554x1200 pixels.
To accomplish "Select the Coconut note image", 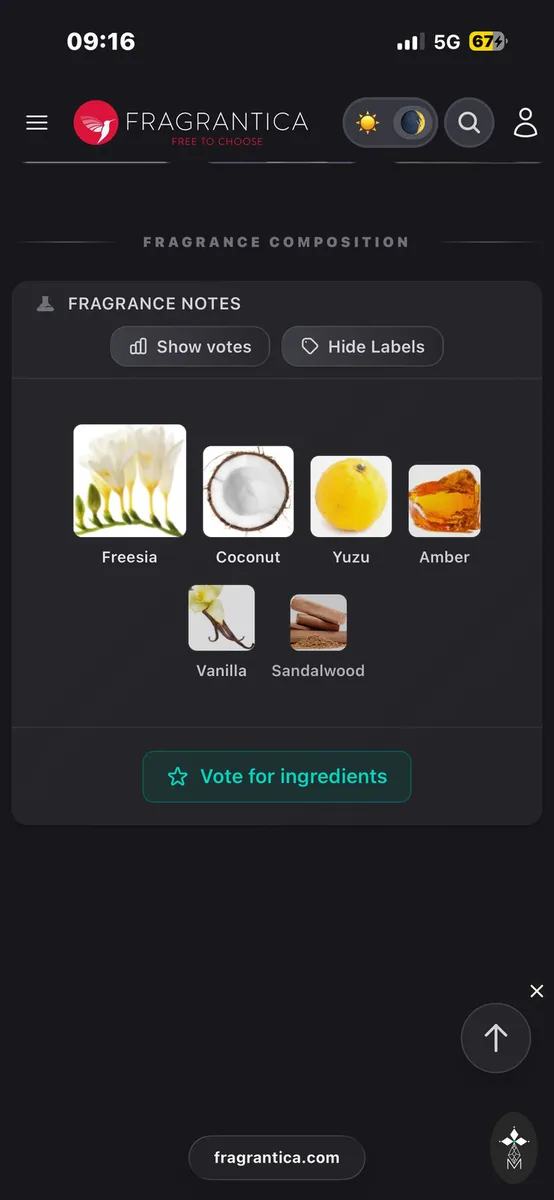I will pos(248,492).
